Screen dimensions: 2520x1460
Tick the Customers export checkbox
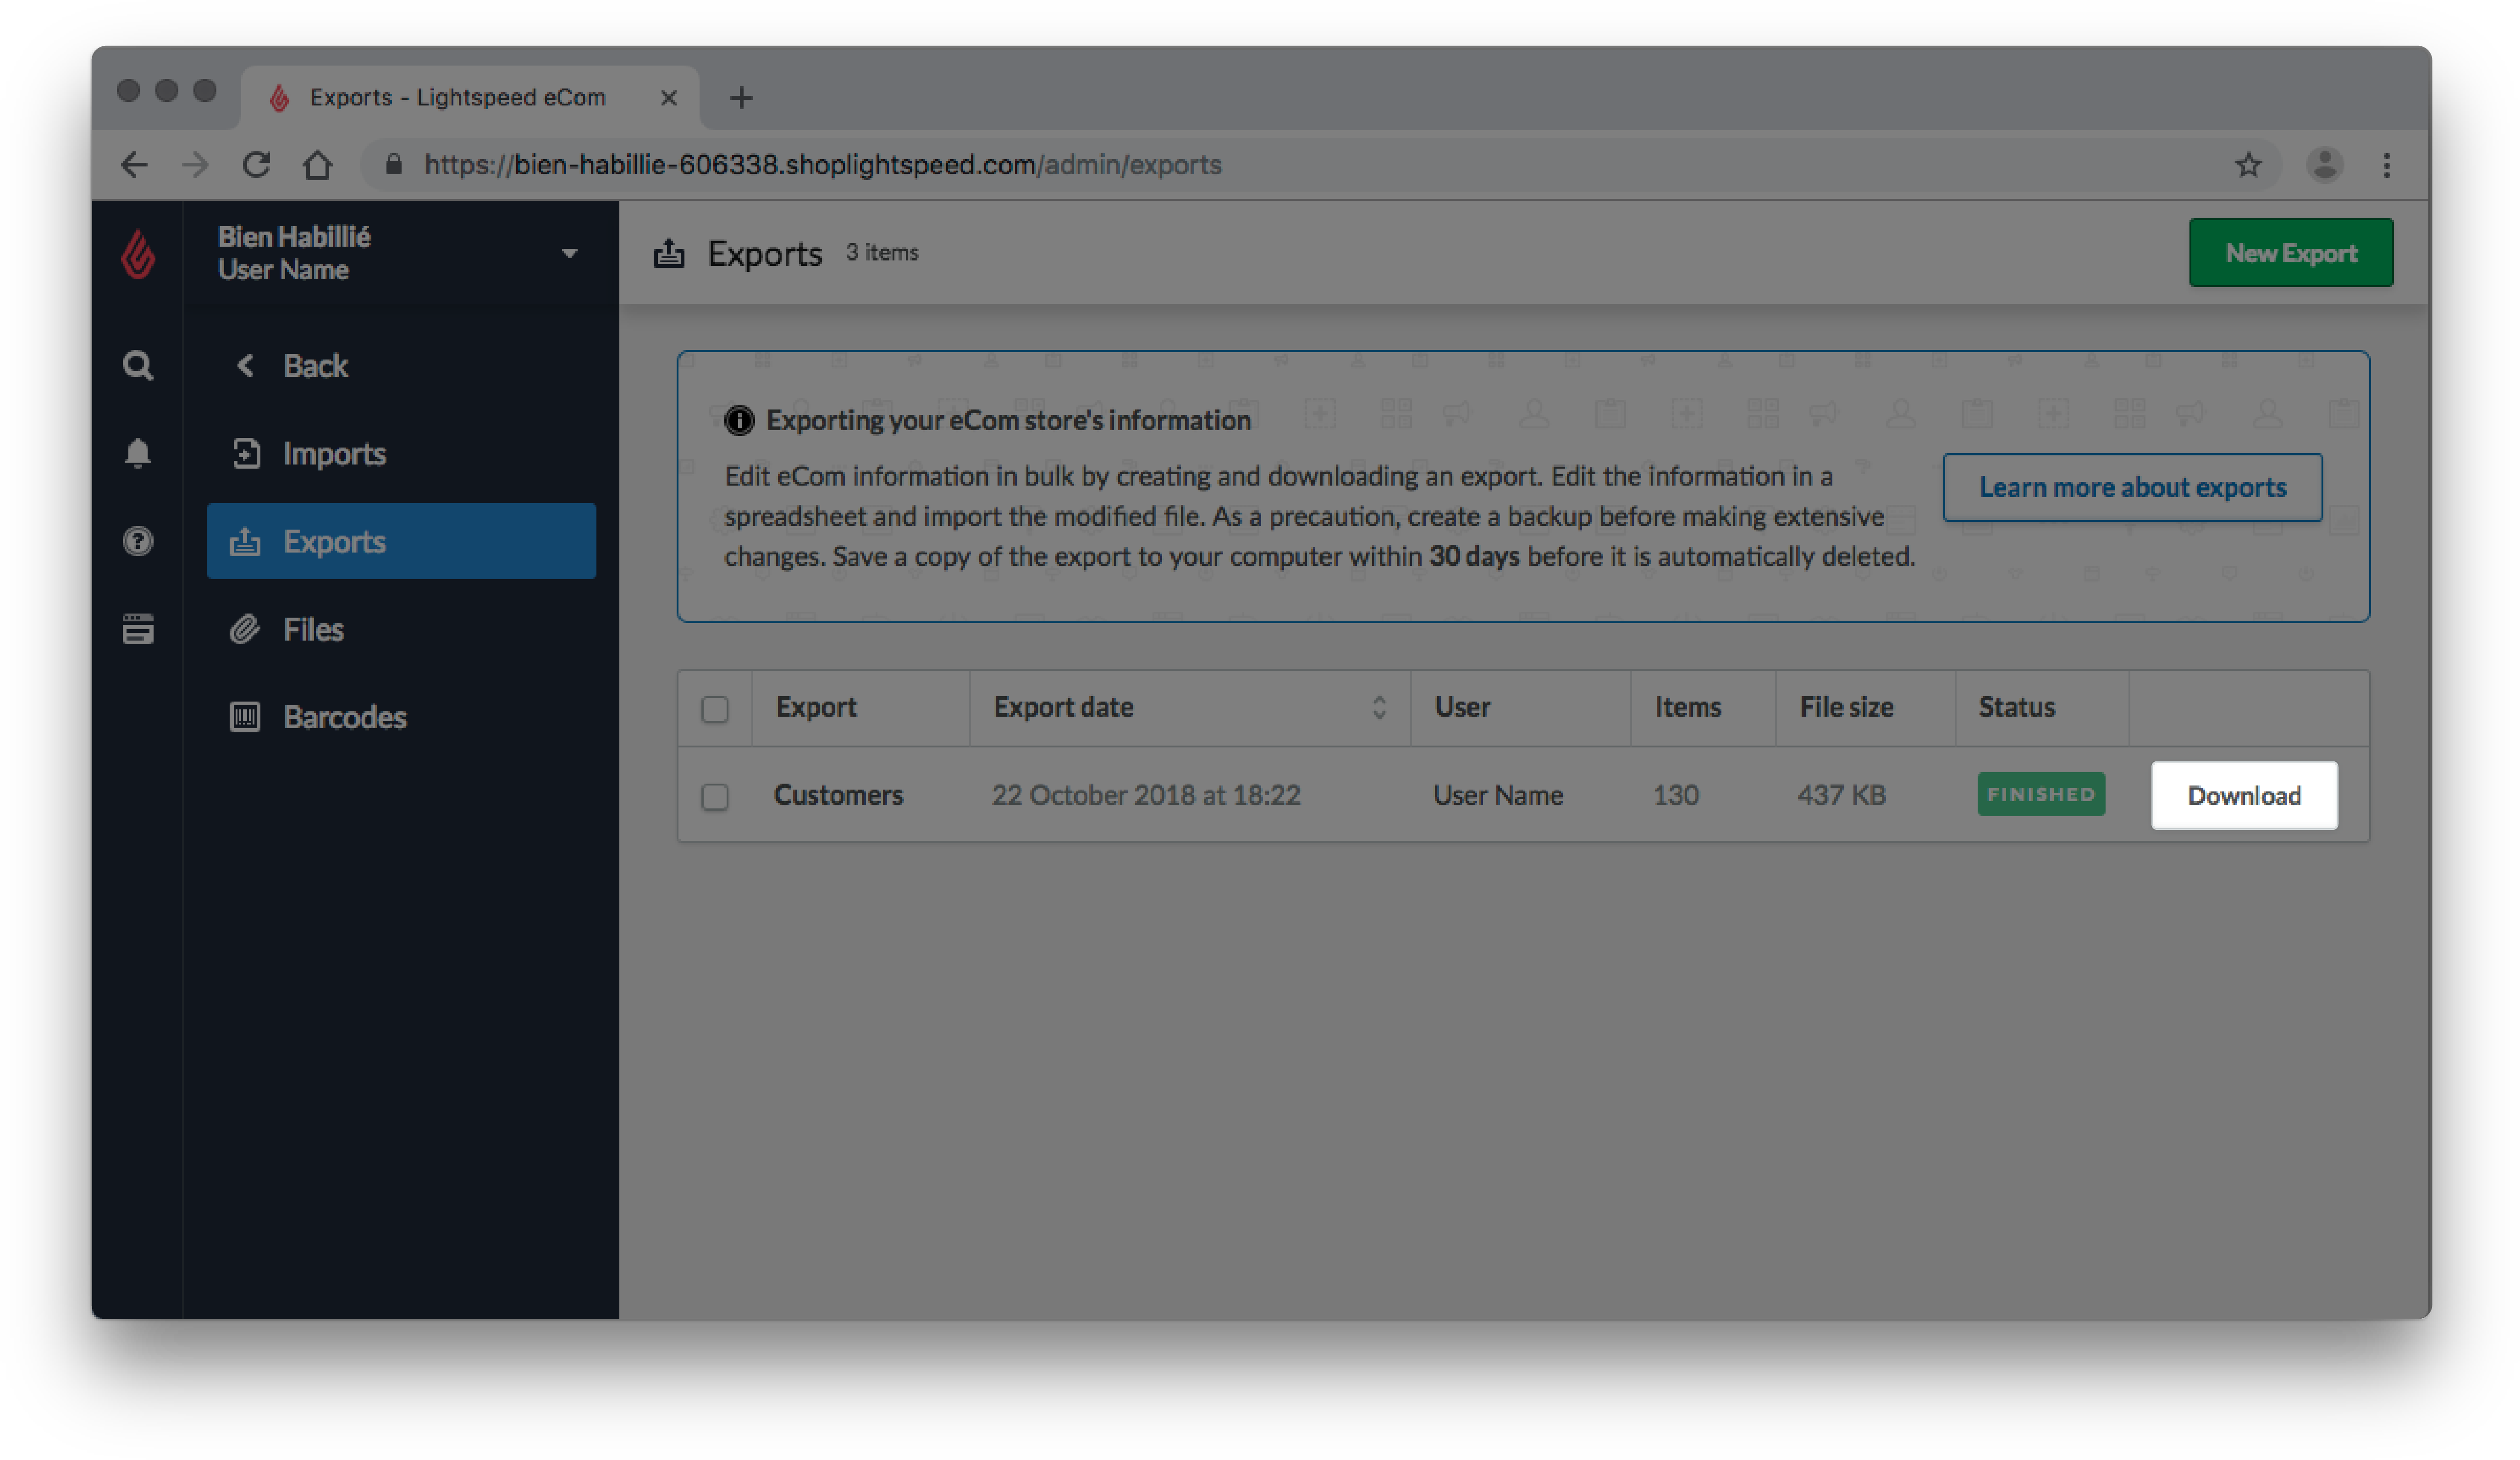click(x=715, y=797)
